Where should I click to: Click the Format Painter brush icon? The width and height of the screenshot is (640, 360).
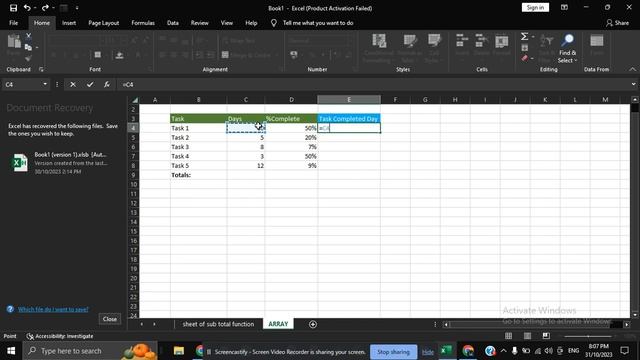(28, 59)
